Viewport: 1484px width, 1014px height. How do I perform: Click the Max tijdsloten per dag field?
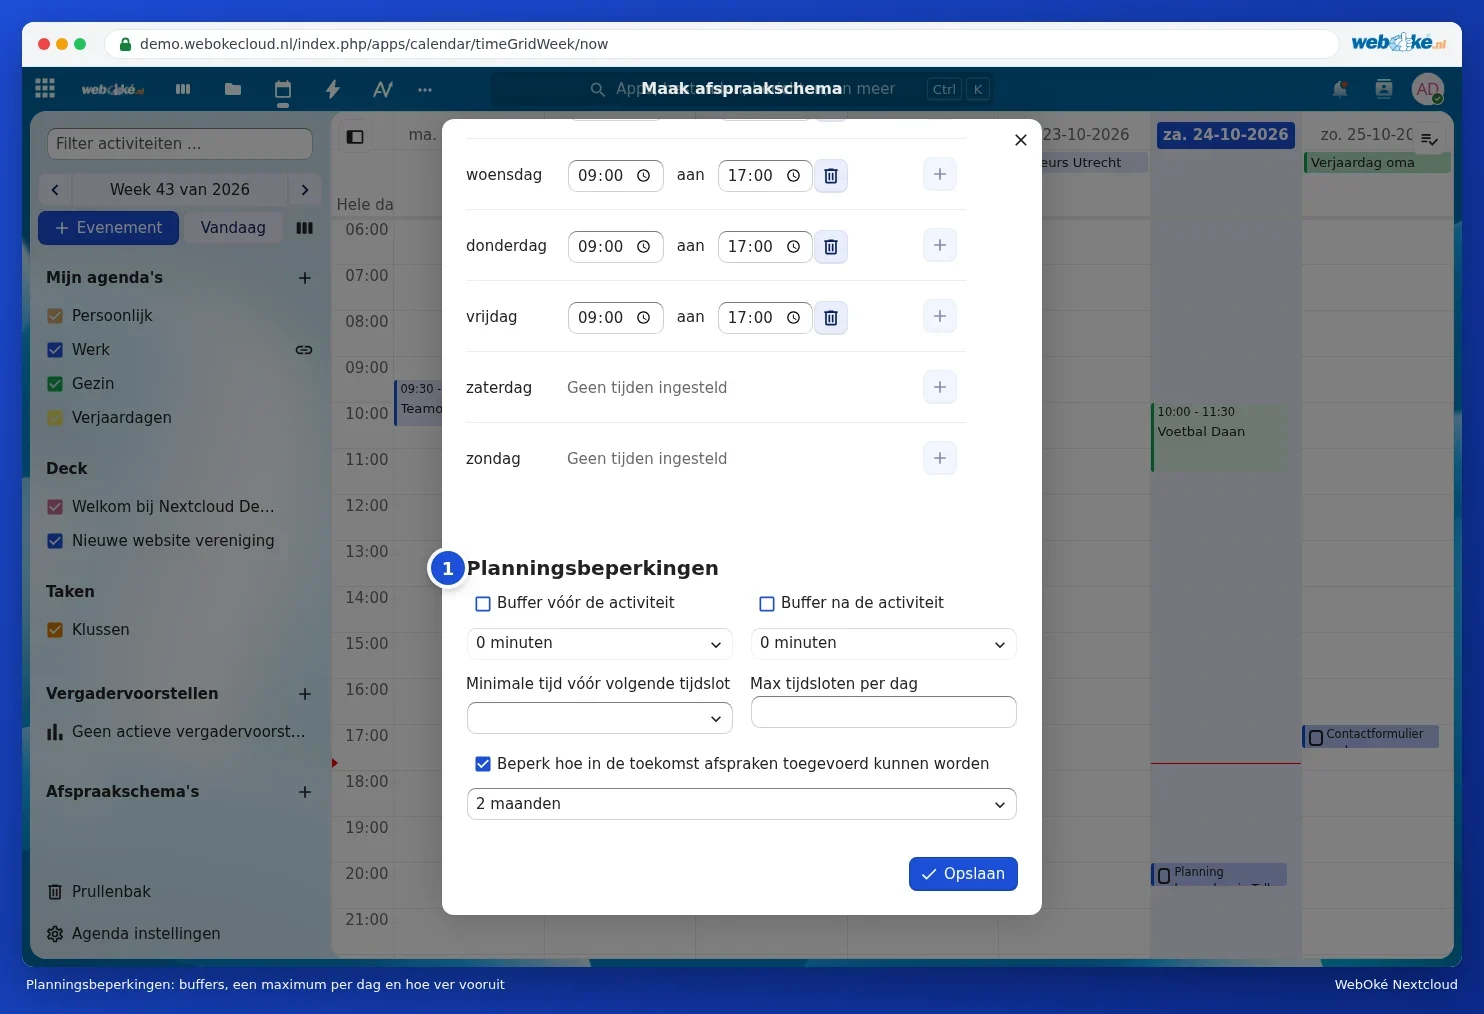(x=884, y=712)
